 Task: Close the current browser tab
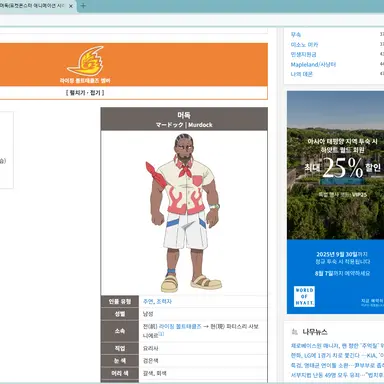pyautogui.click(x=71, y=6)
